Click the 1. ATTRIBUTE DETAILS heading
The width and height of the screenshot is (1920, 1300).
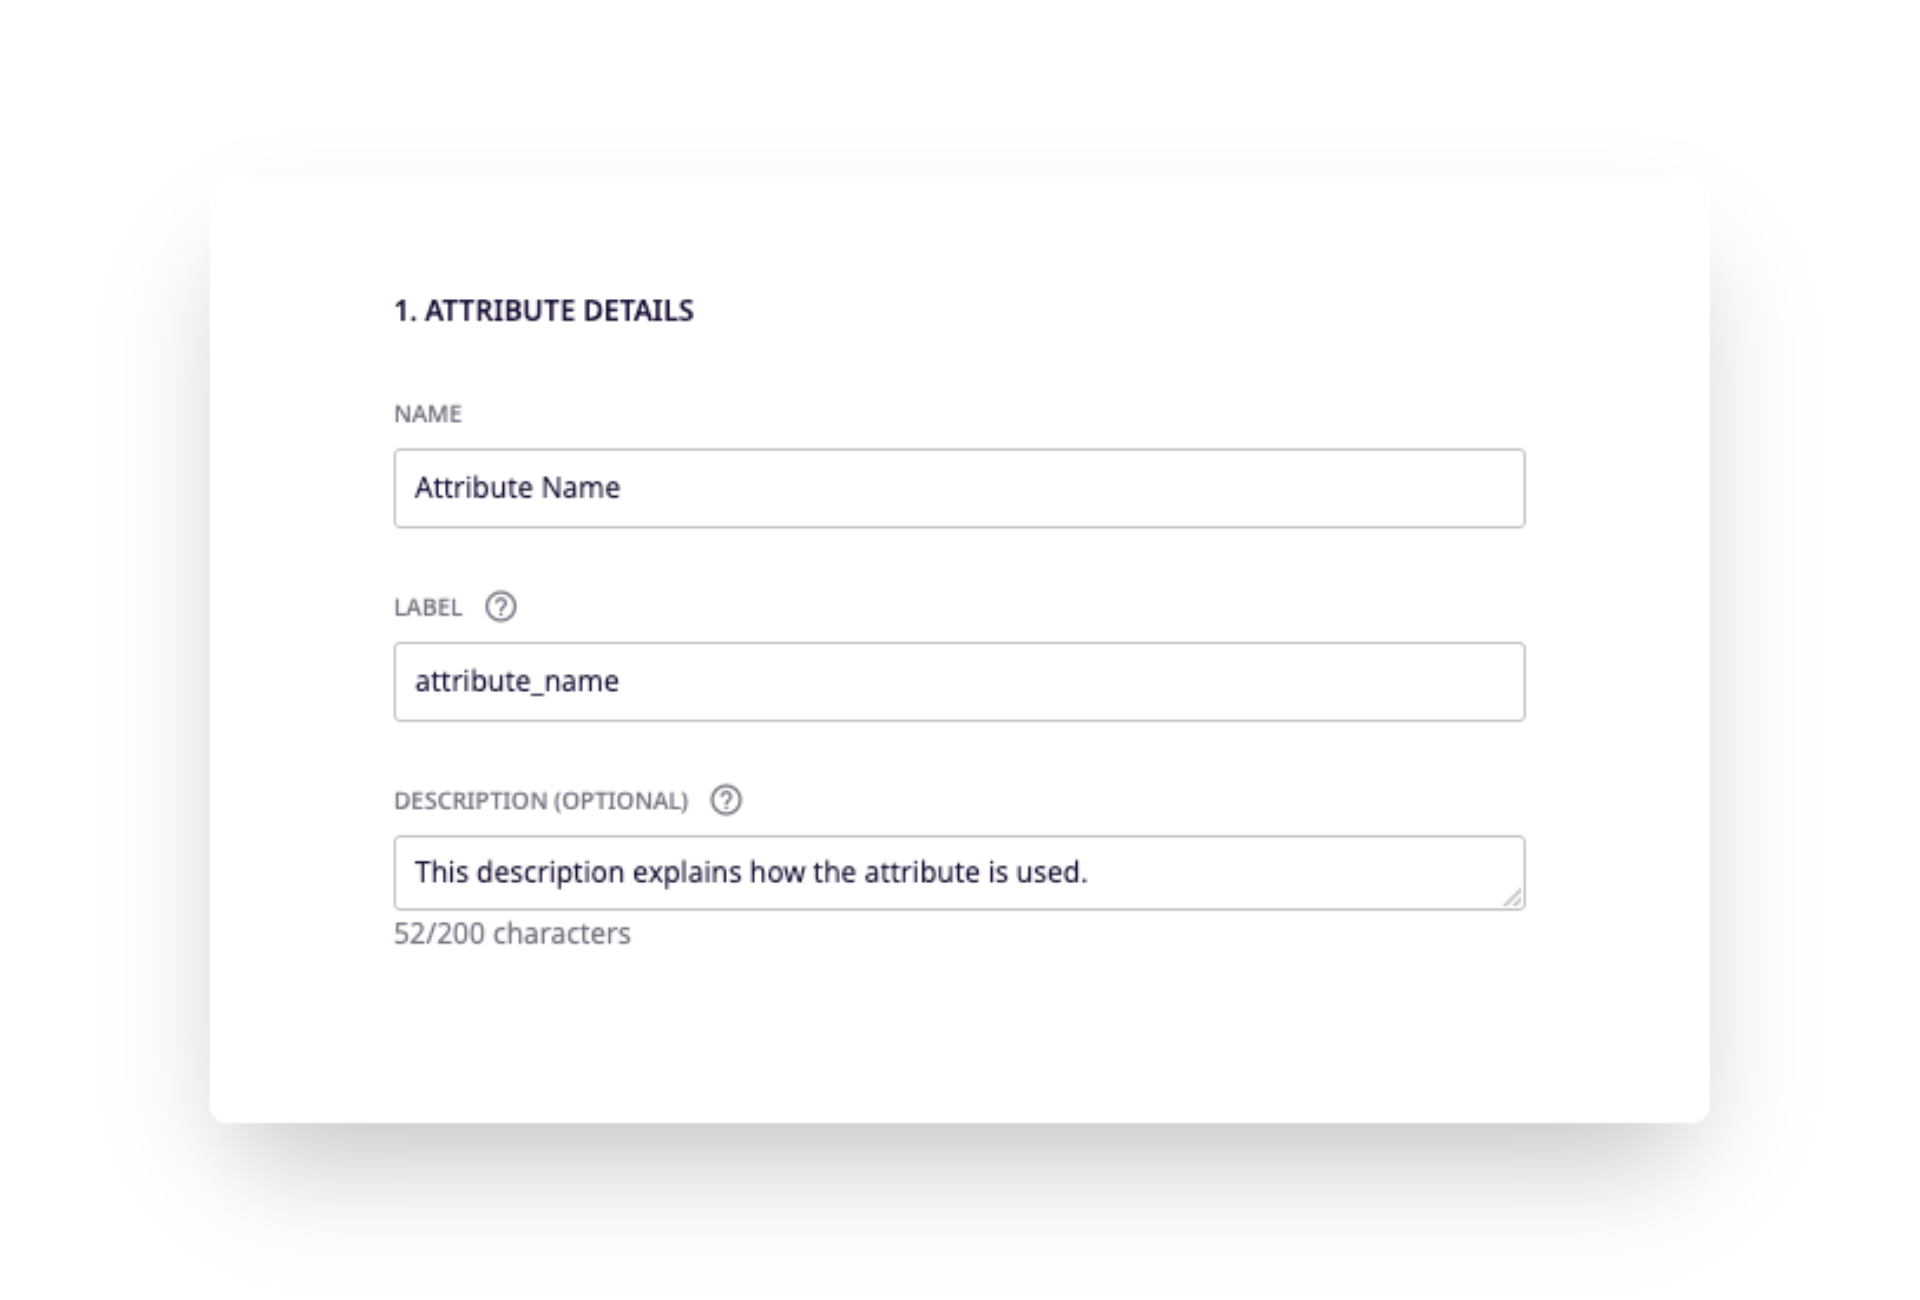pyautogui.click(x=544, y=310)
